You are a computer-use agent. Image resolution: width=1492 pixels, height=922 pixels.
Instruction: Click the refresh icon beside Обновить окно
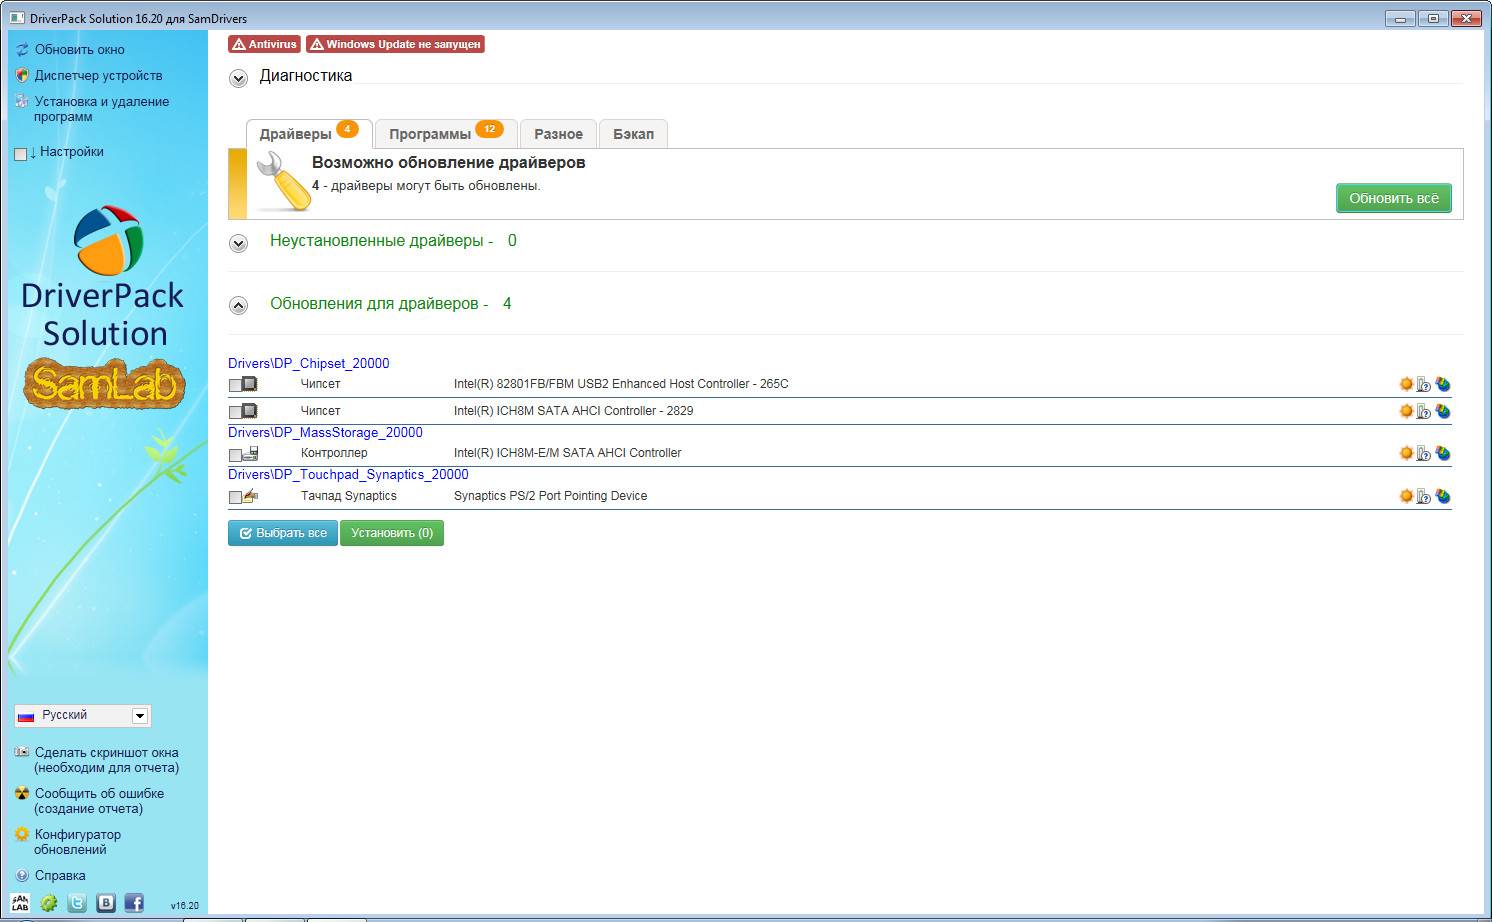[x=22, y=49]
